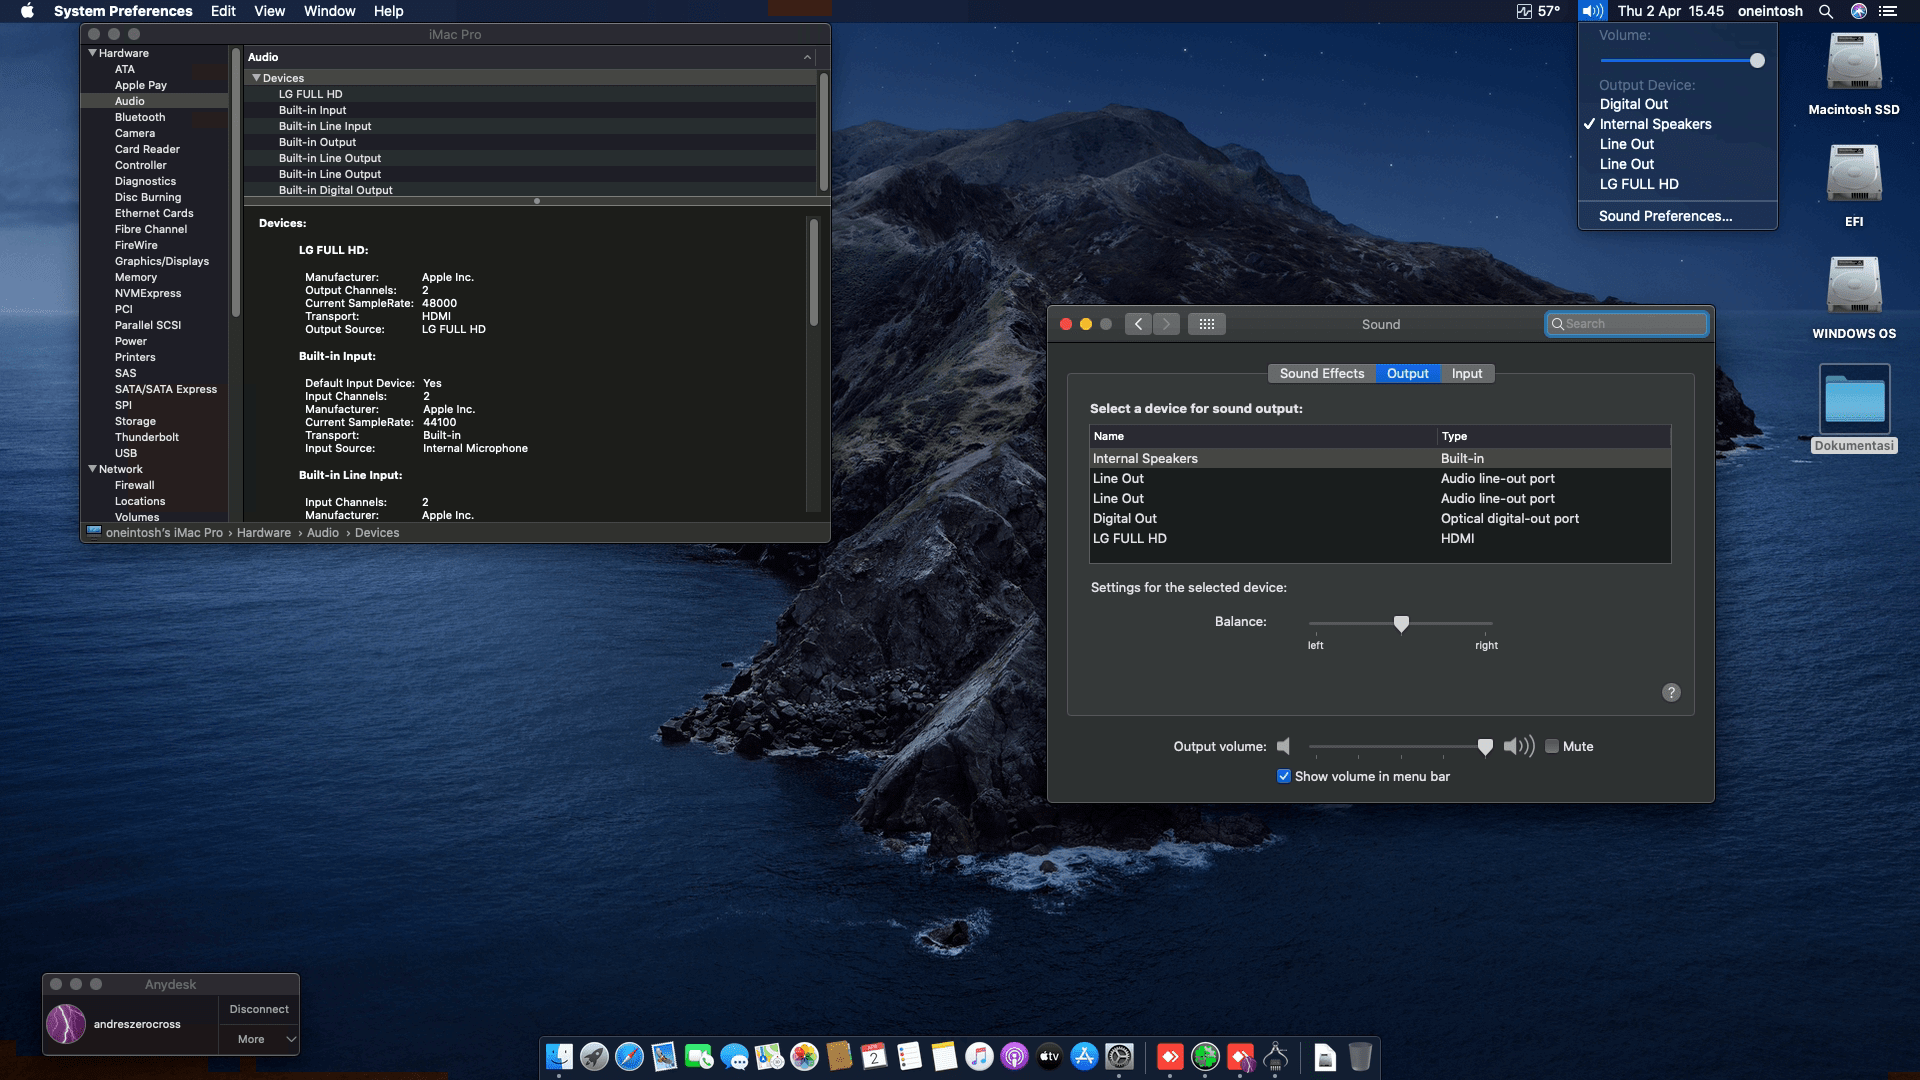
Task: Show all preferences grid button
Action: [1206, 324]
